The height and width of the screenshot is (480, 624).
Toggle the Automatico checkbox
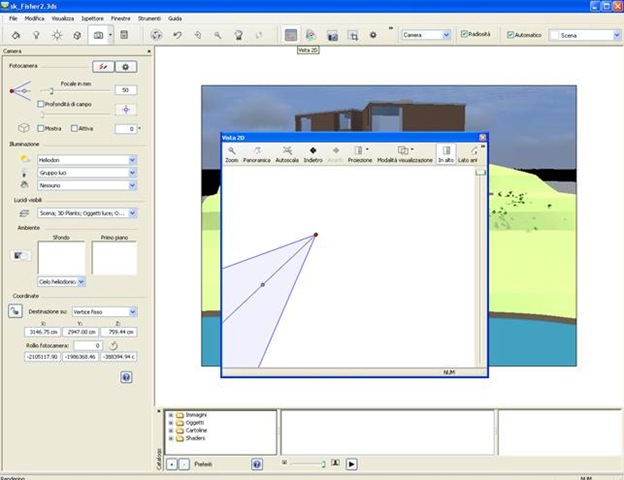point(511,35)
